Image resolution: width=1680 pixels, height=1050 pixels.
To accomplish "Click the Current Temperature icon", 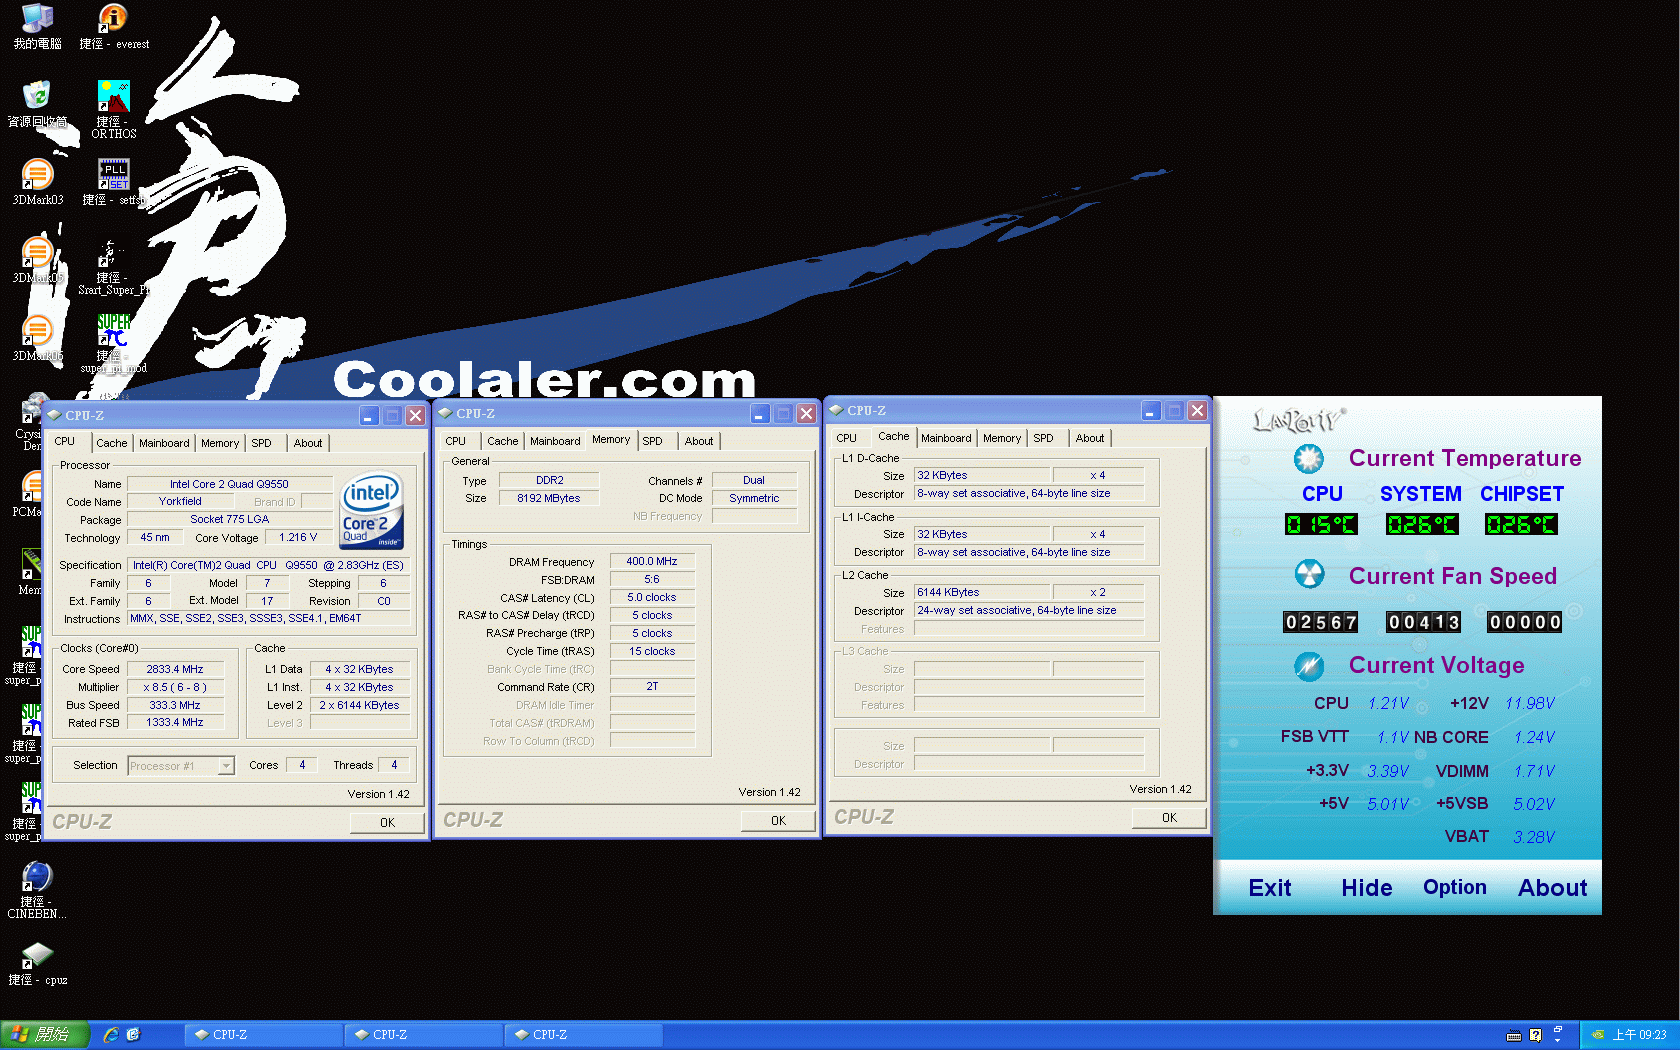I will click(x=1308, y=458).
